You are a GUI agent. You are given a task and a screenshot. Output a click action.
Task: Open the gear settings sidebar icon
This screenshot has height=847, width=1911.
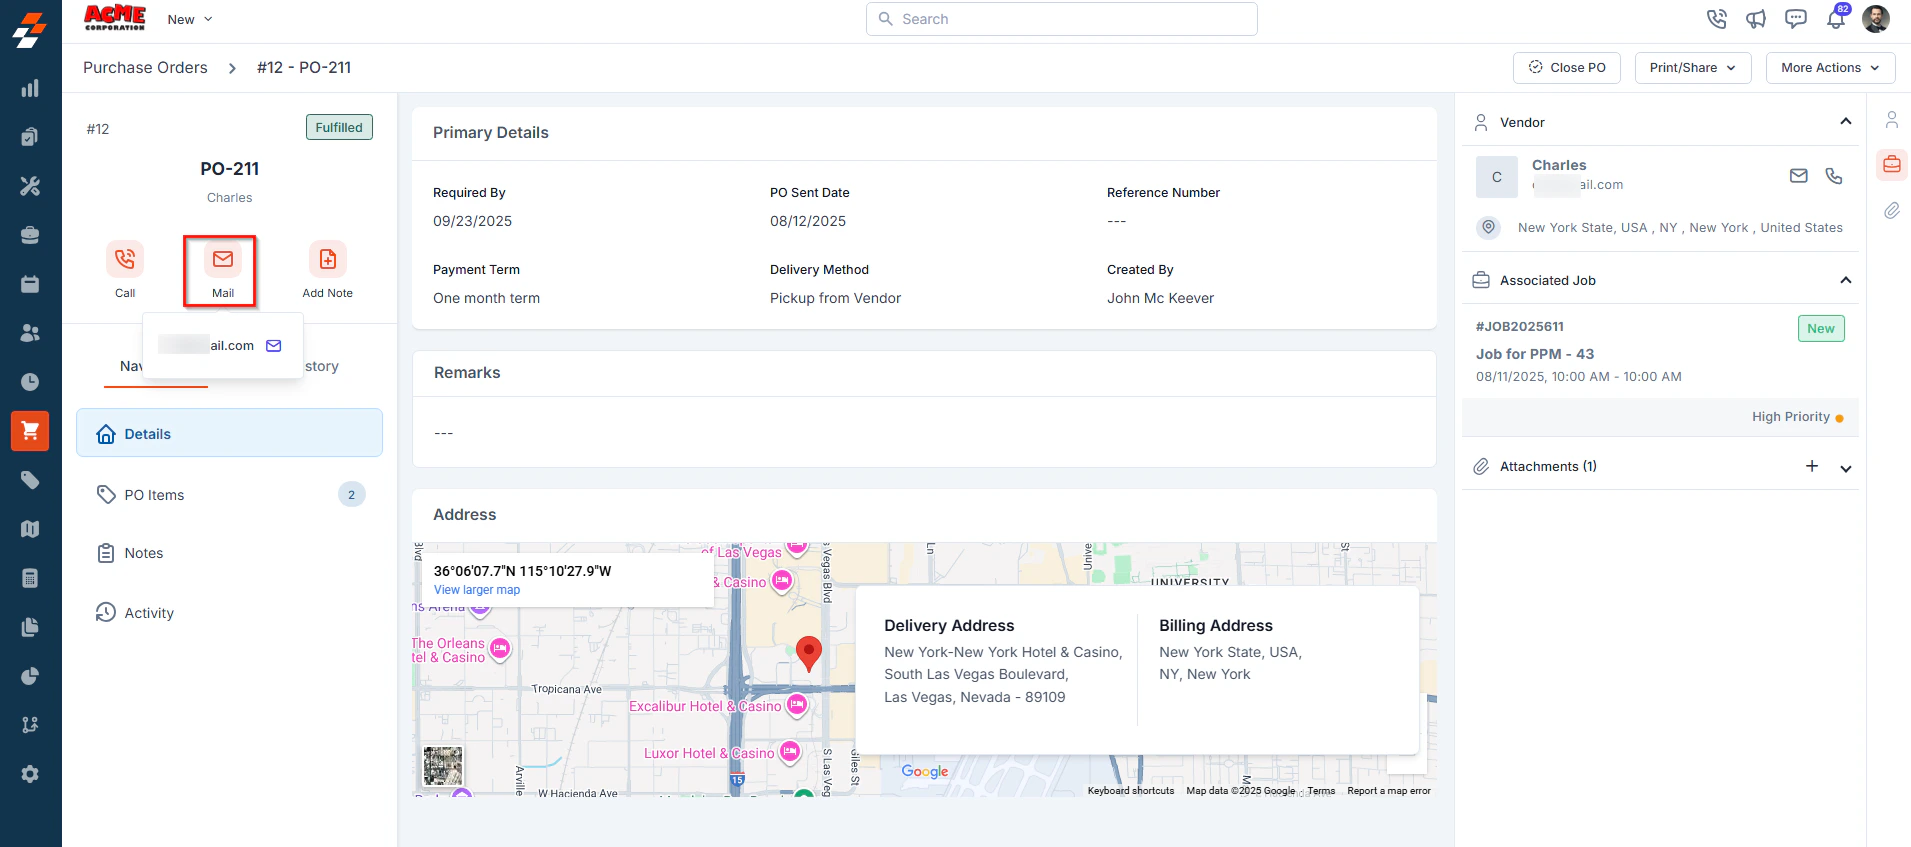[30, 774]
